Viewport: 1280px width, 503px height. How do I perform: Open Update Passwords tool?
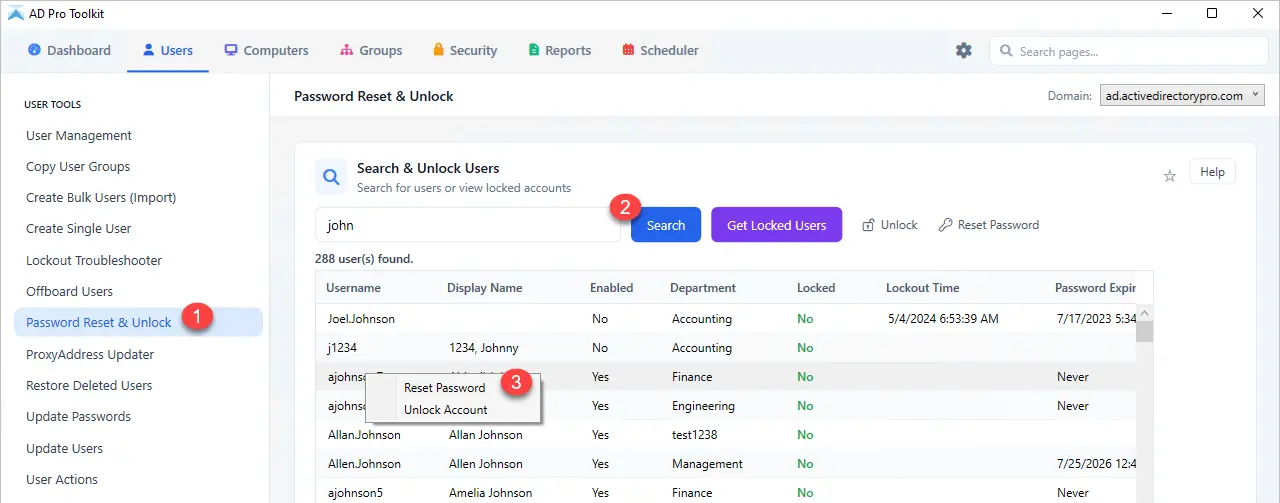click(78, 417)
